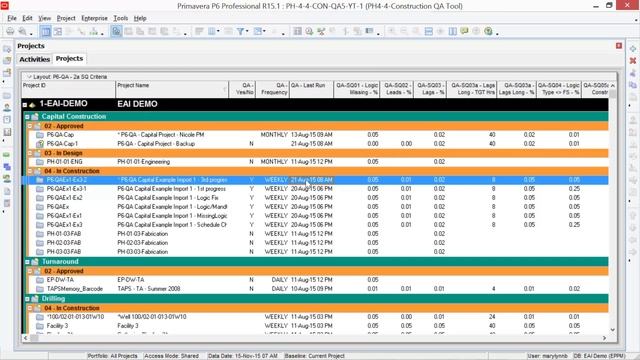Click the top icon on the right bar
640x360 pixels.
click(x=633, y=49)
